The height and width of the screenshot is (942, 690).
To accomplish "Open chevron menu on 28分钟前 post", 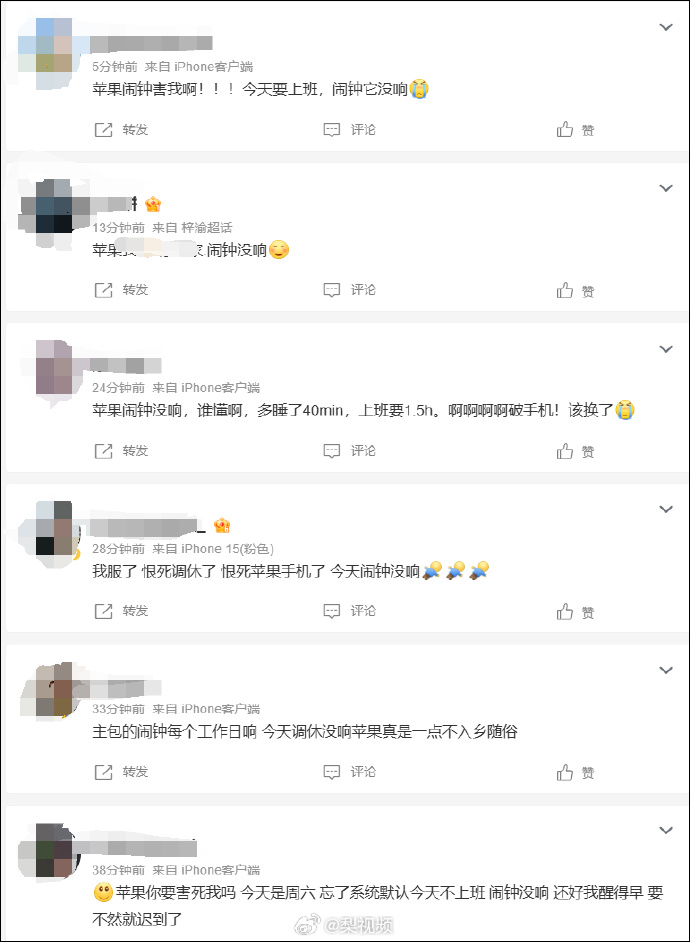I will click(666, 509).
